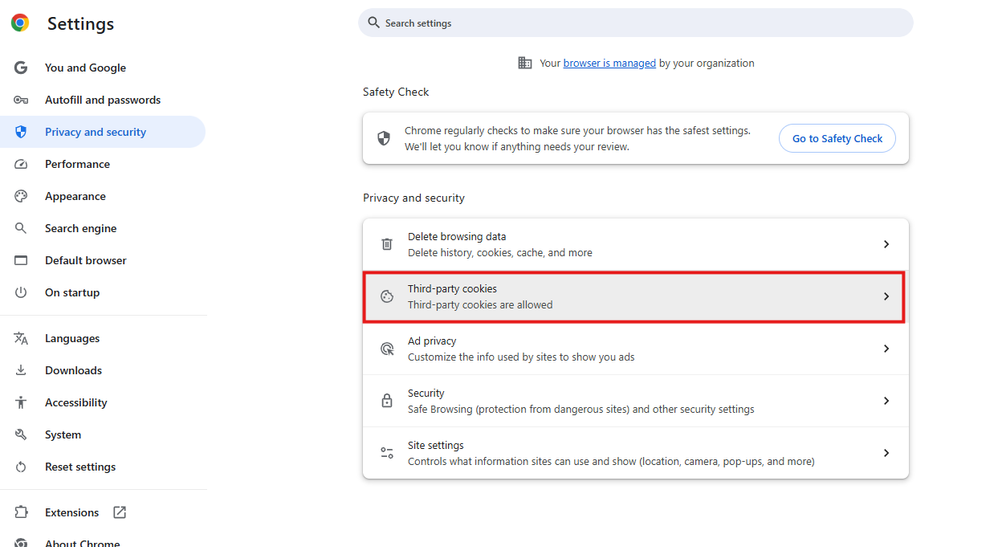Screen dimensions: 998x547
Task: Click the cookie icon beside Third-party cookies
Action: [387, 297]
